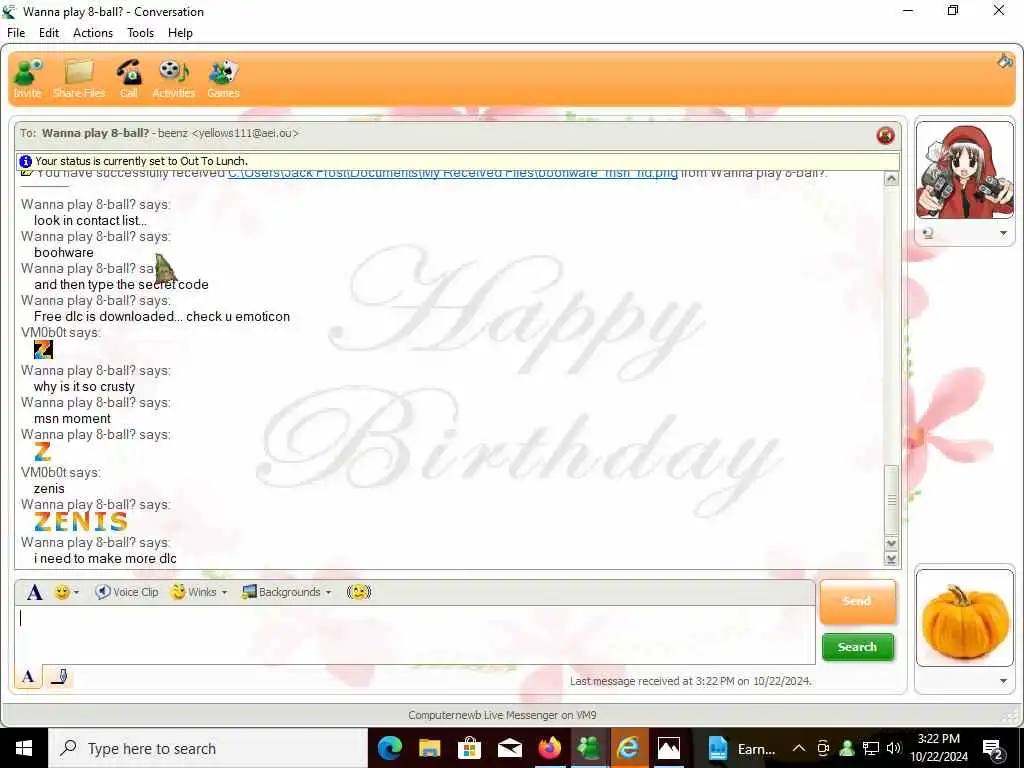Open Mail app from taskbar
This screenshot has height=768, width=1024.
pyautogui.click(x=509, y=748)
